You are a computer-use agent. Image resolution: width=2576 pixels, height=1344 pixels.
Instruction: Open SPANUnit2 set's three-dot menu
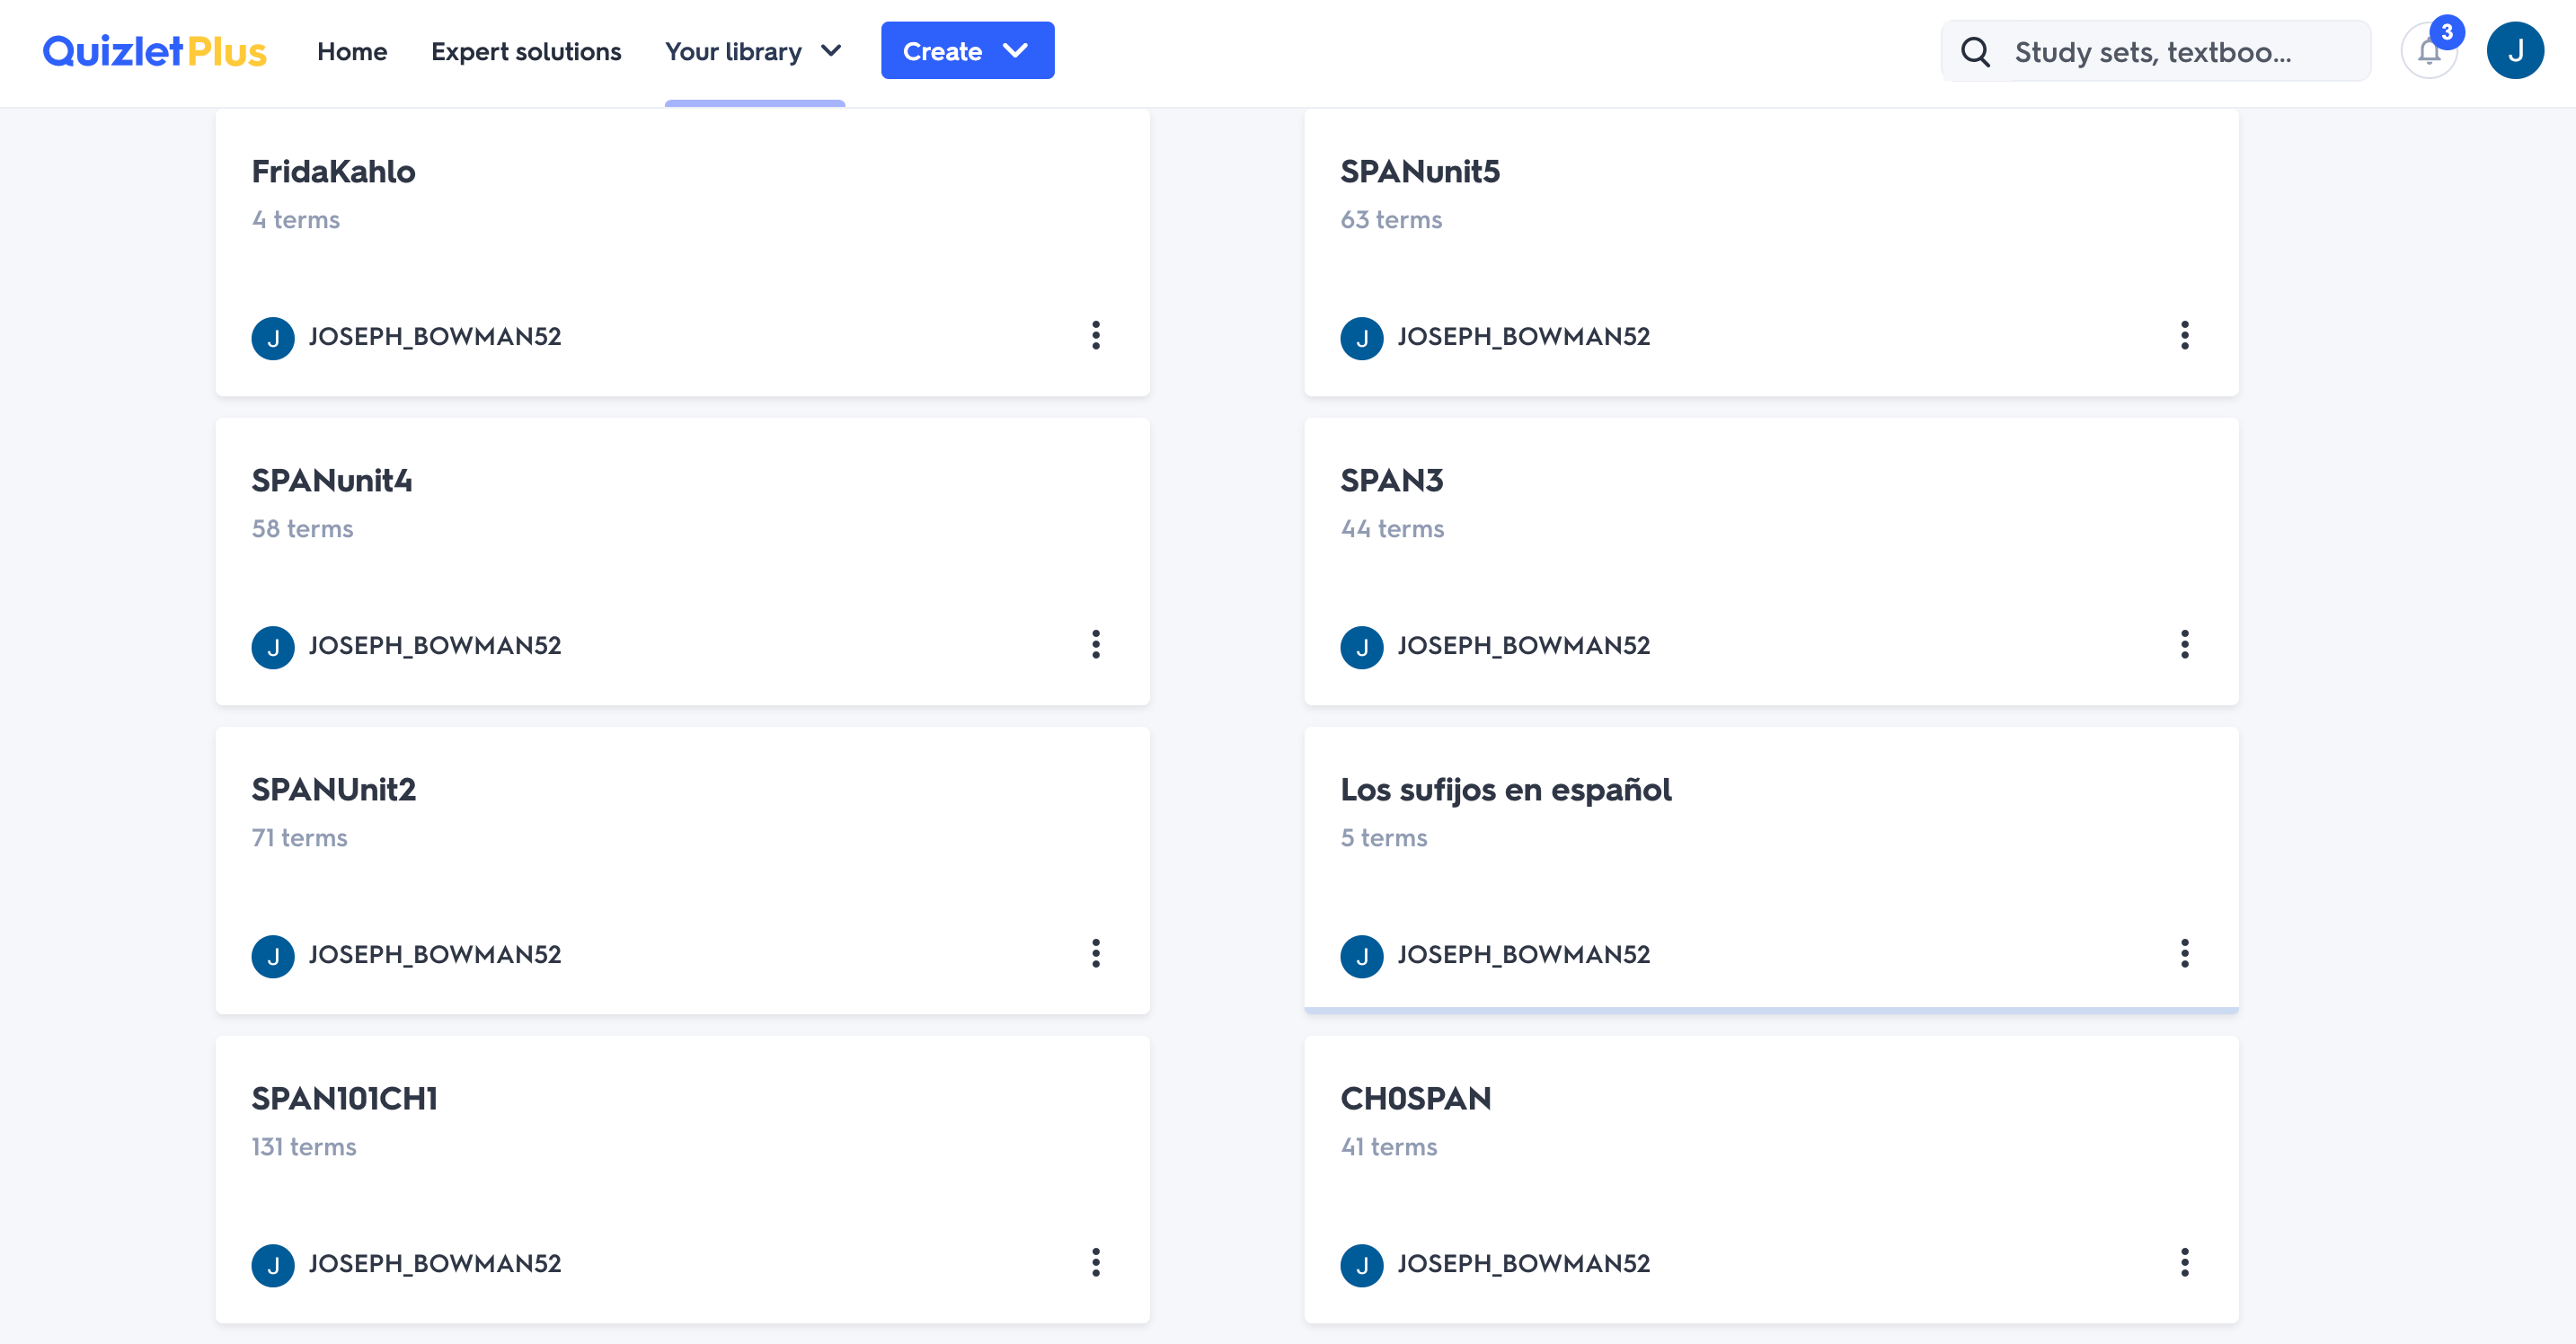(1096, 953)
